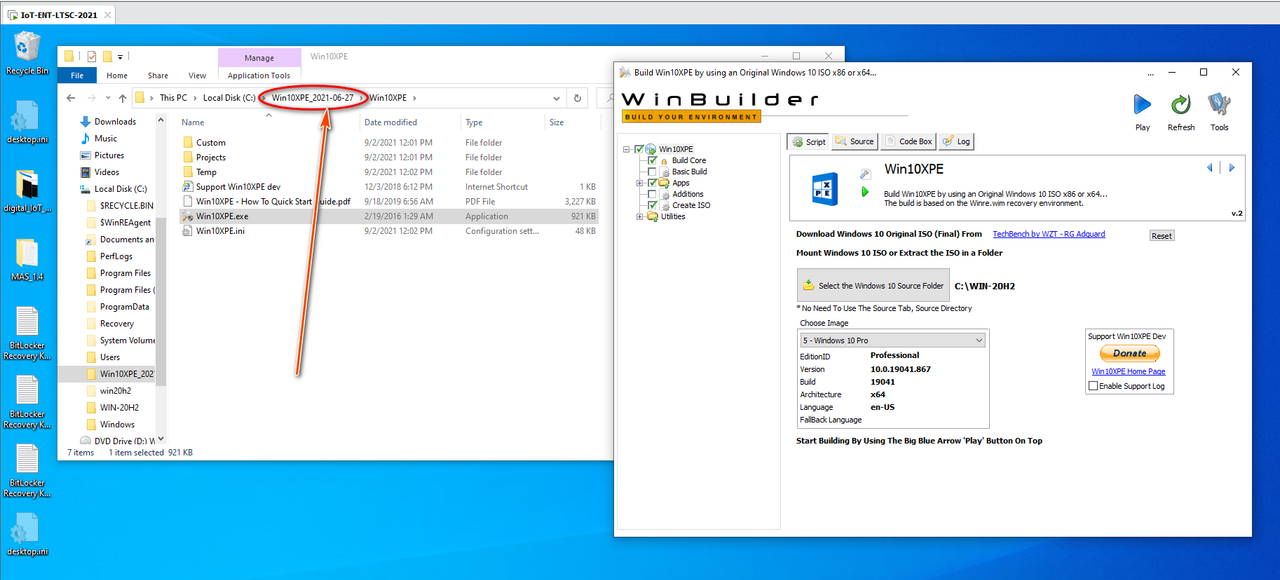Screen dimensions: 1280x580
Task: Switch to Code Box tab
Action: coord(908,141)
